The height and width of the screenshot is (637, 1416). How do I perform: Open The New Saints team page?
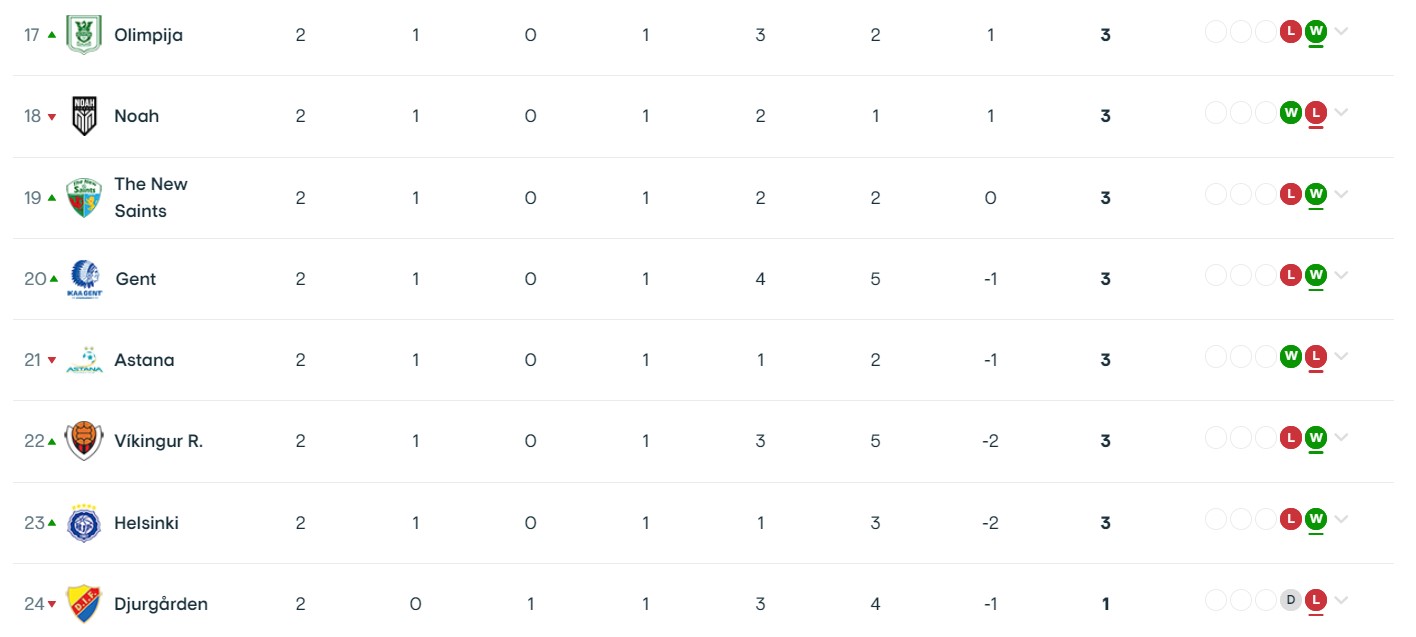(x=151, y=198)
